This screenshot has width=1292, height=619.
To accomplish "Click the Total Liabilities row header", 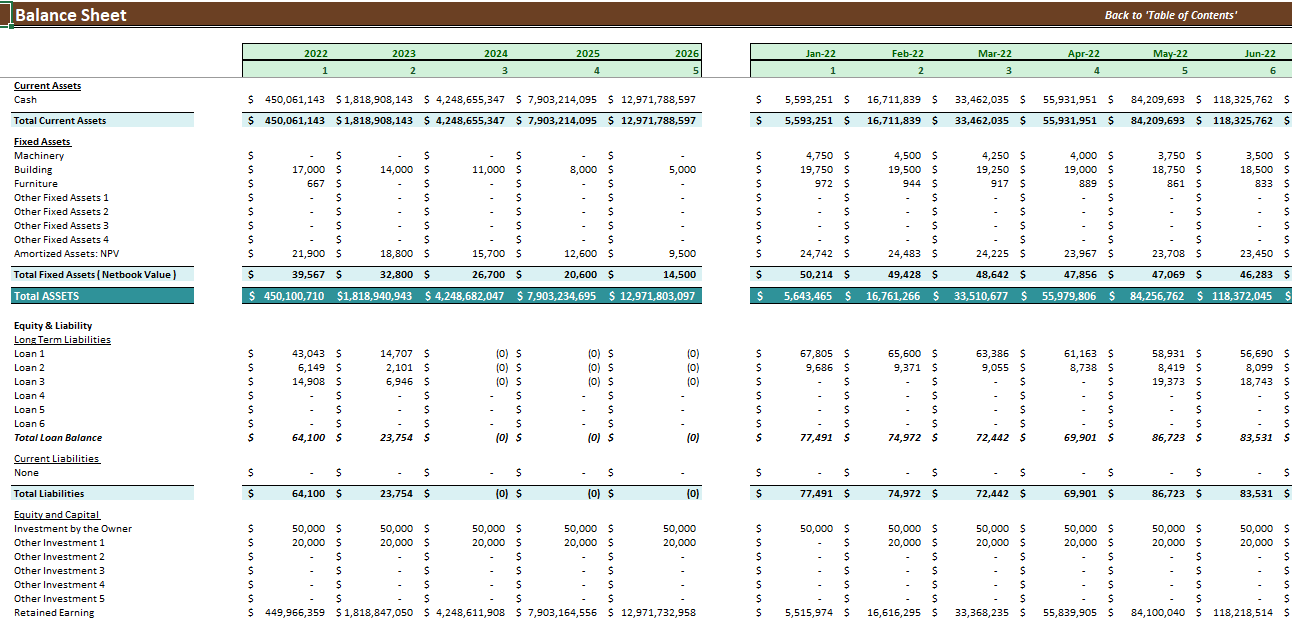I will pos(50,493).
